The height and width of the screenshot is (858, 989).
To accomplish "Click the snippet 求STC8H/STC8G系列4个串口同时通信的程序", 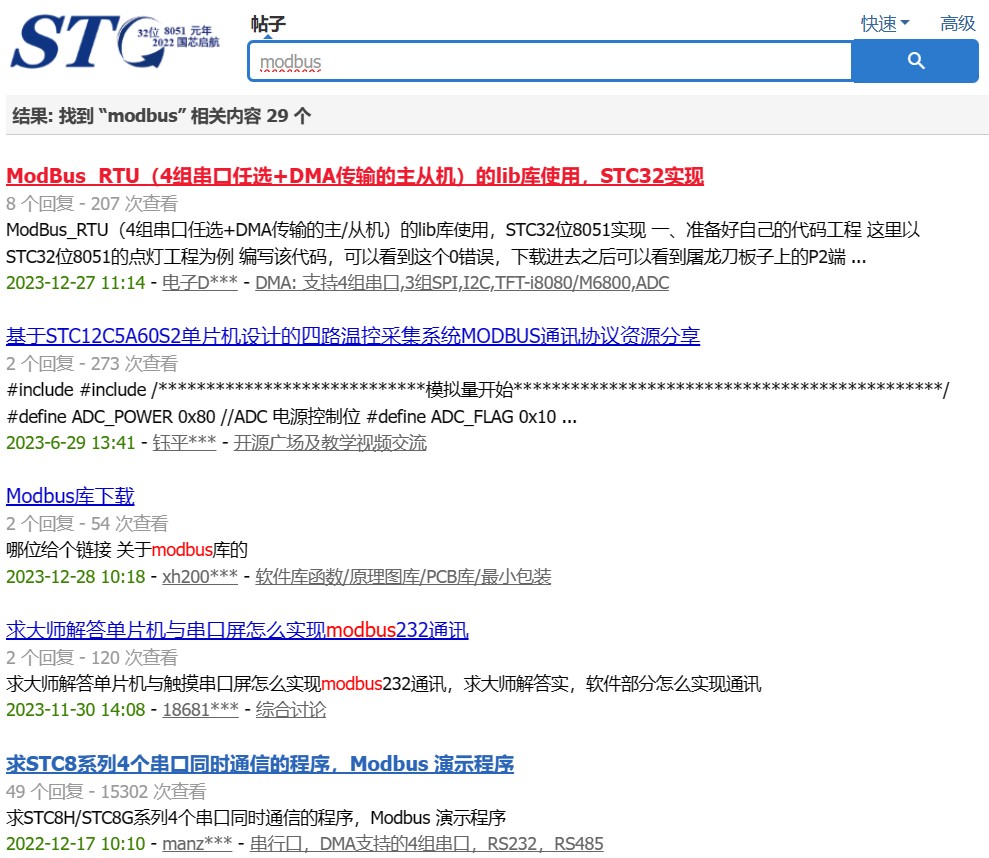I will (x=256, y=818).
